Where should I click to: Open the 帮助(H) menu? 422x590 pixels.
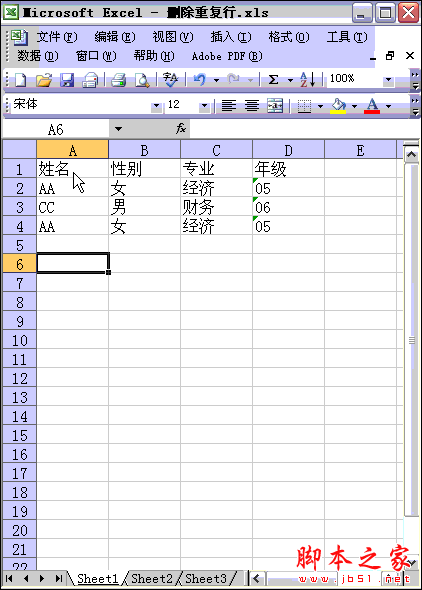pyautogui.click(x=154, y=56)
